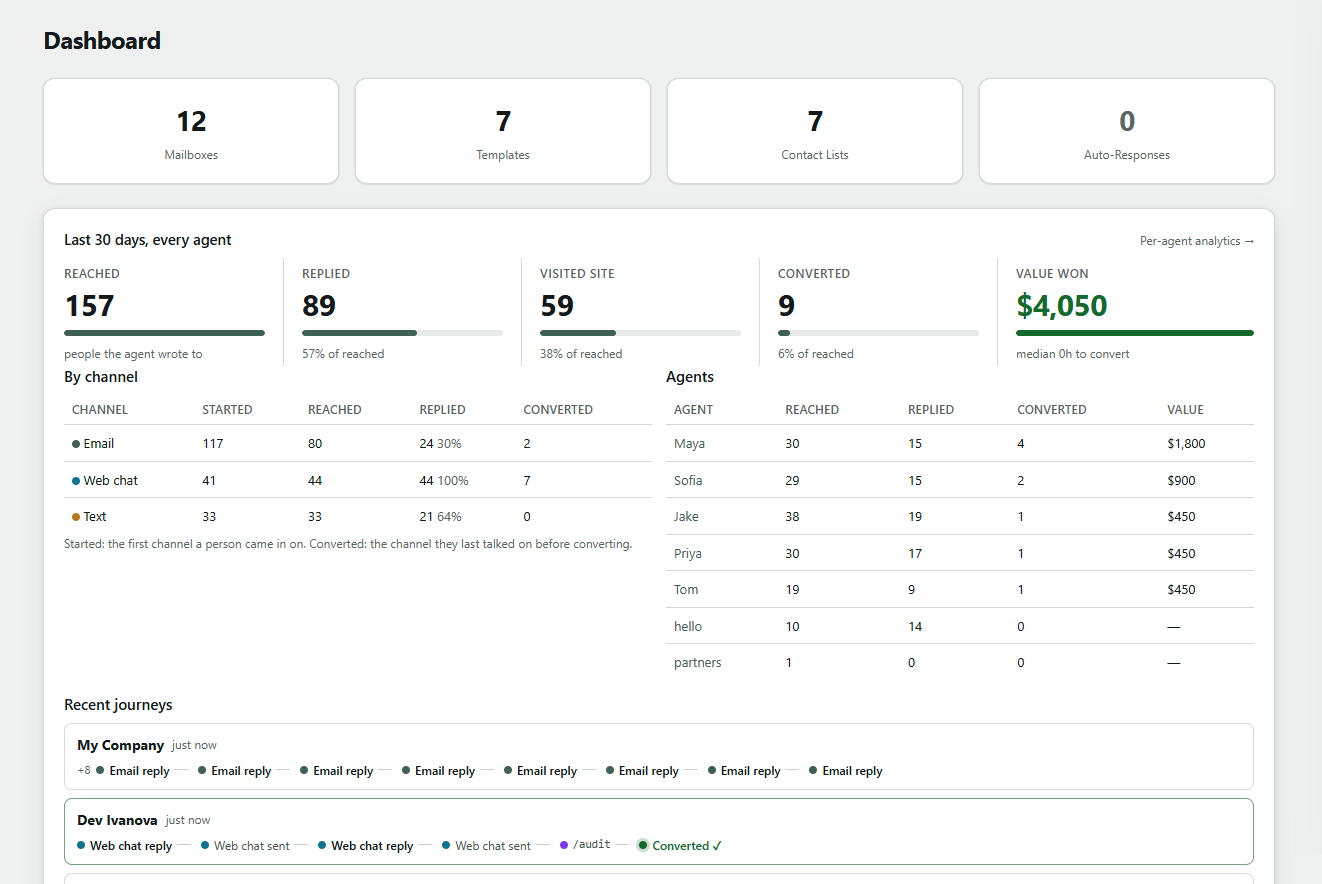The height and width of the screenshot is (884, 1322).
Task: Click the Recent journeys heading
Action: click(118, 705)
